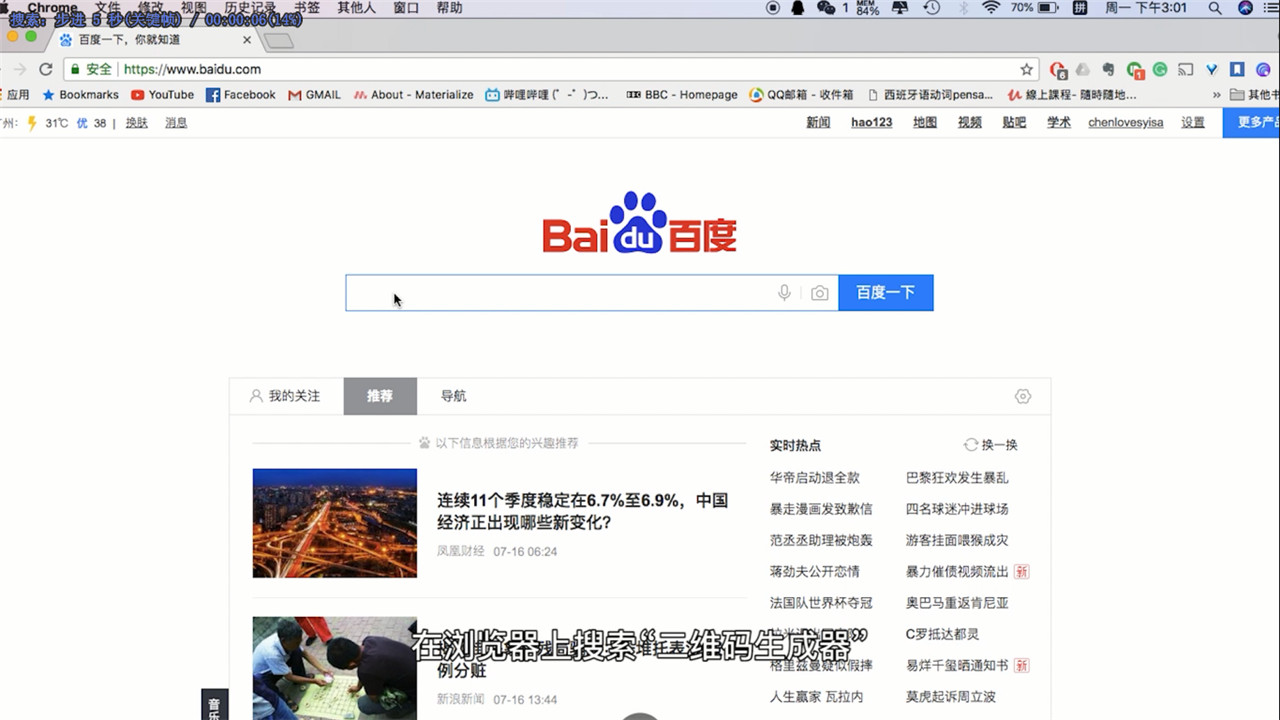1280x720 pixels.
Task: Click the green Grammarly extension icon
Action: pyautogui.click(x=1160, y=69)
